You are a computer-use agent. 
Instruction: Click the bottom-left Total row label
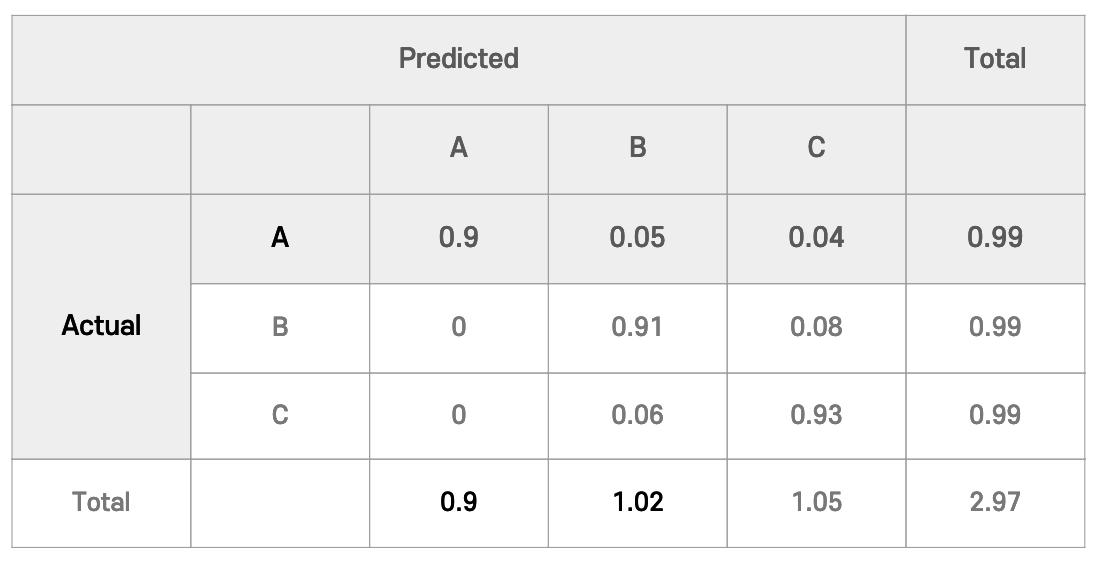coord(101,503)
